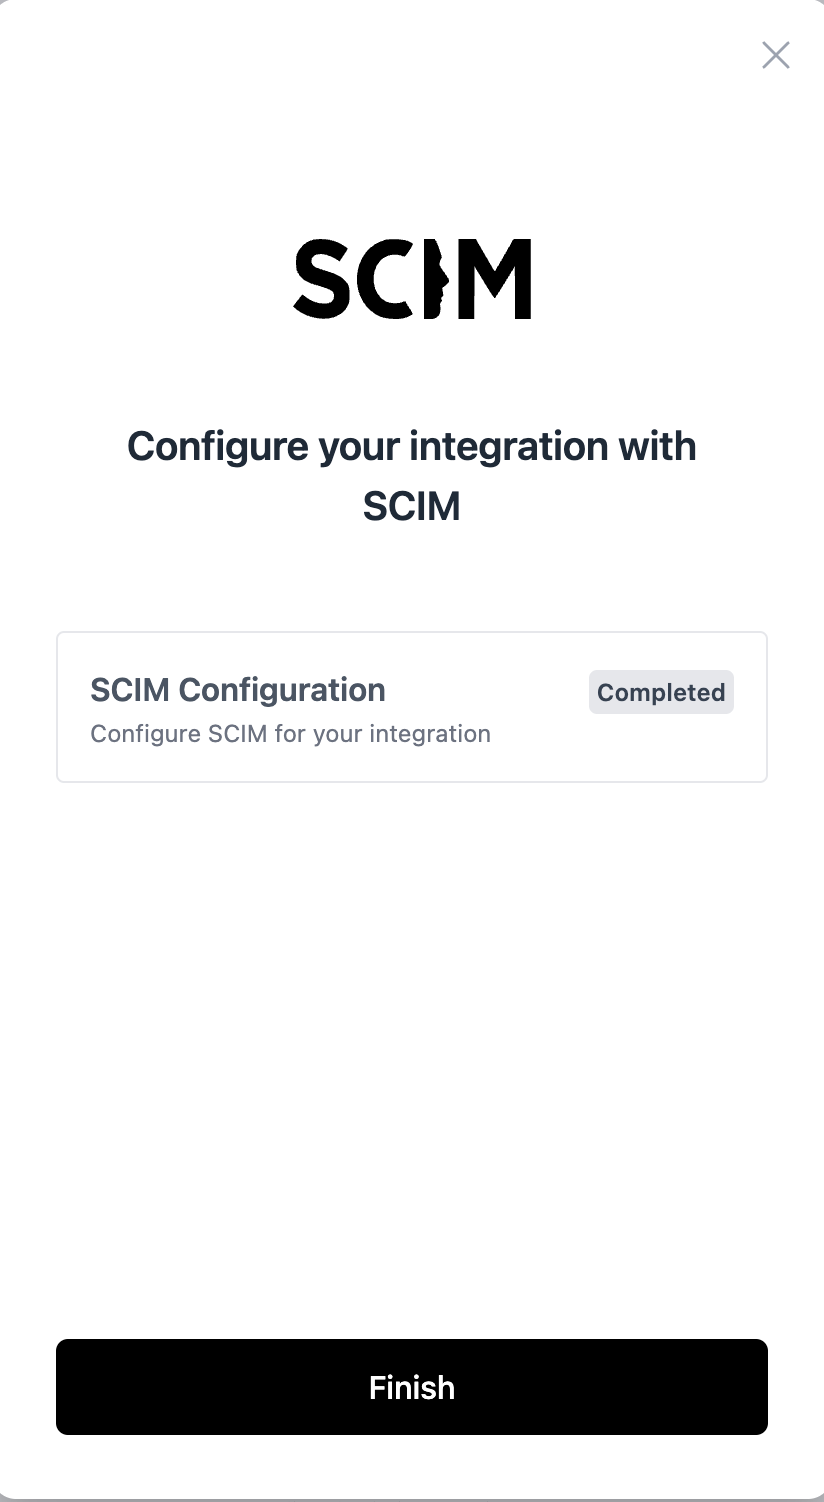Click the letter S in the logo
Screen dimensions: 824x1502
[323, 279]
